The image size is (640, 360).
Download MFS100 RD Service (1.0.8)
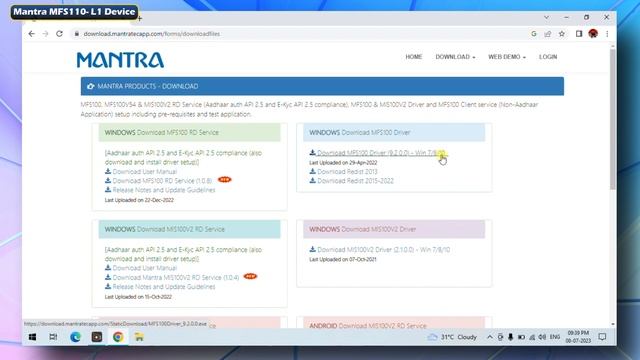click(x=162, y=180)
